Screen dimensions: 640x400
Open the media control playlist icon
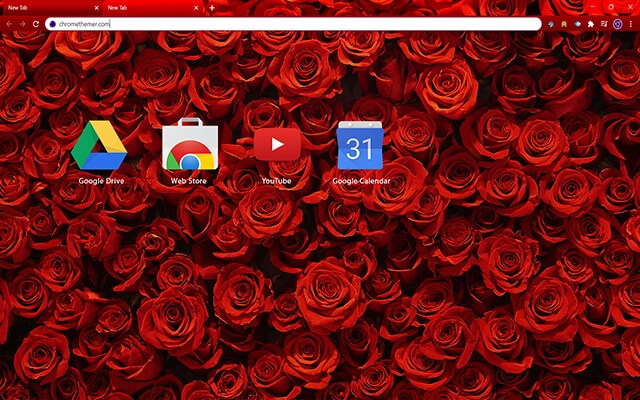(604, 24)
